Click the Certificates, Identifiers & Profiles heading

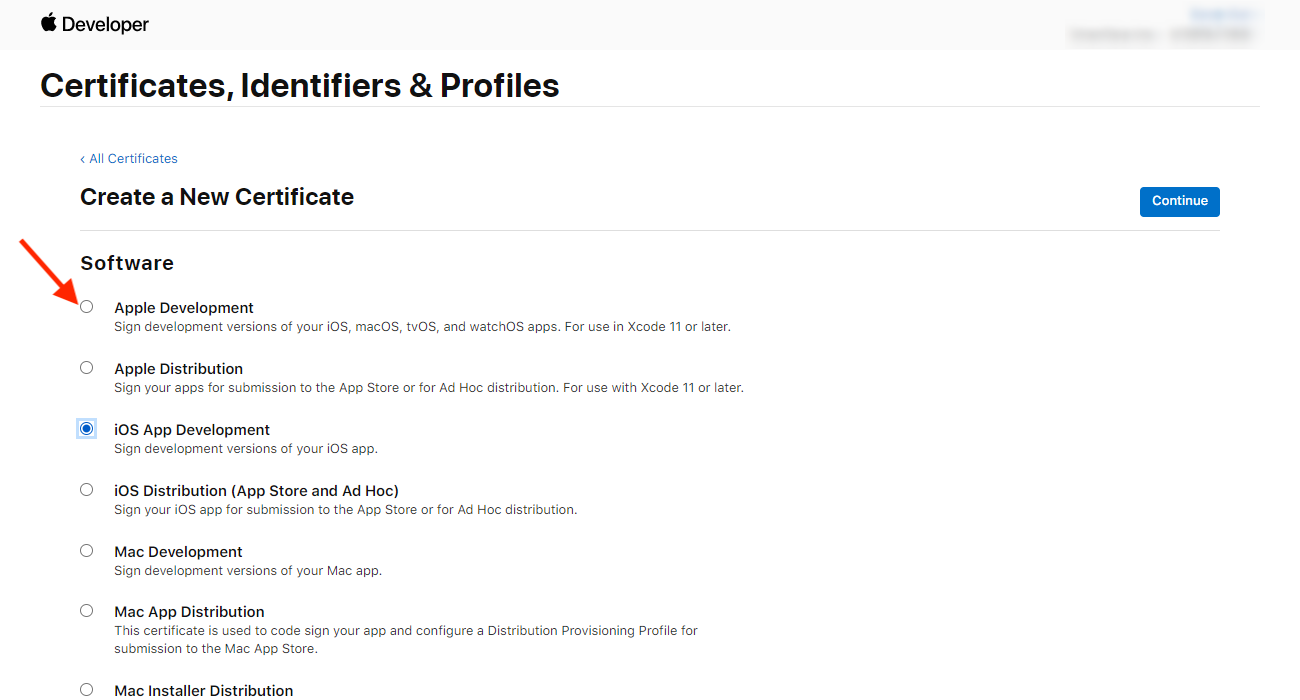coord(300,86)
